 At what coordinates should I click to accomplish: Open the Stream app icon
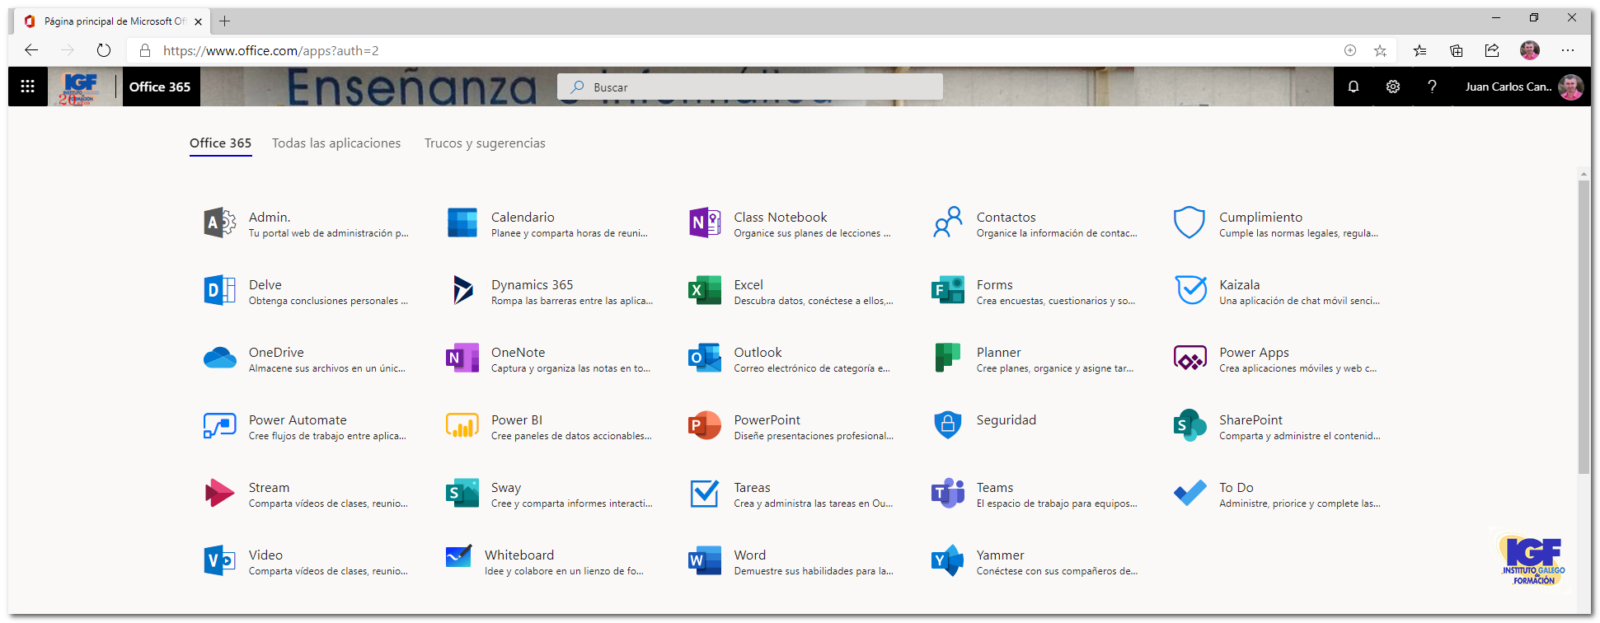[219, 493]
